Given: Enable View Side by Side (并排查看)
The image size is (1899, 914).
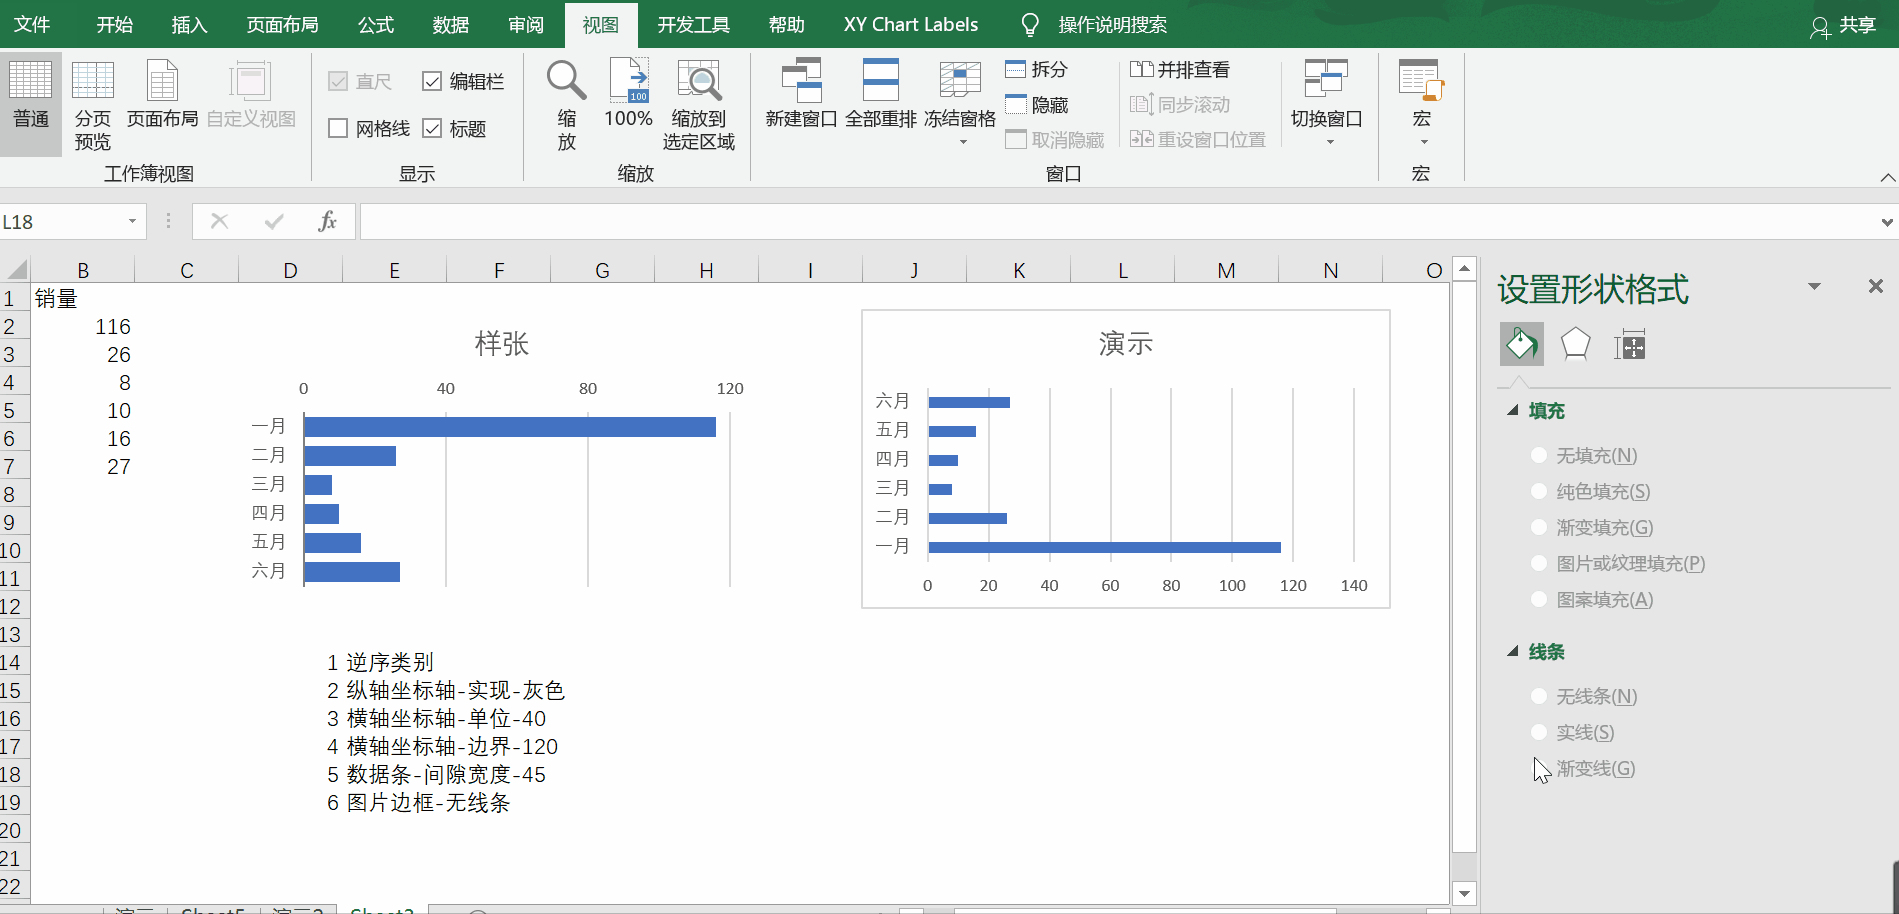Looking at the screenshot, I should pos(1180,69).
